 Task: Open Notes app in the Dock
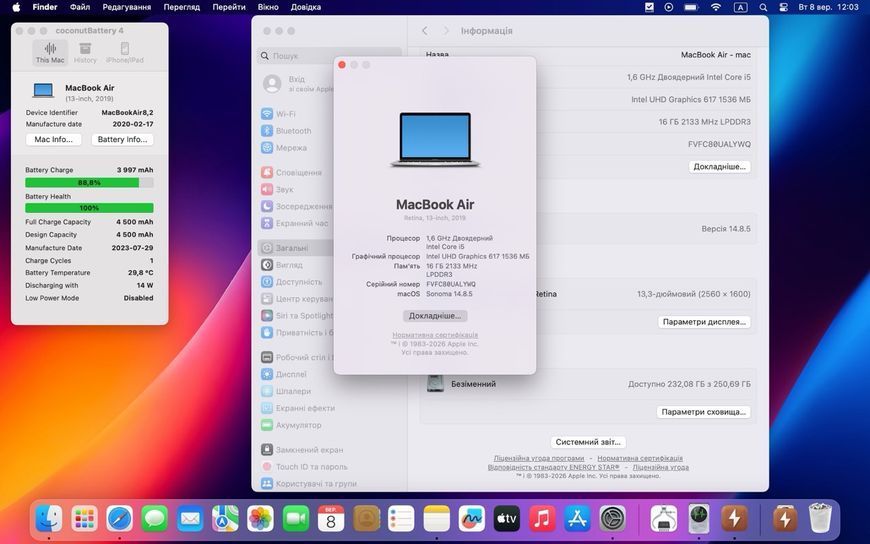pos(437,520)
